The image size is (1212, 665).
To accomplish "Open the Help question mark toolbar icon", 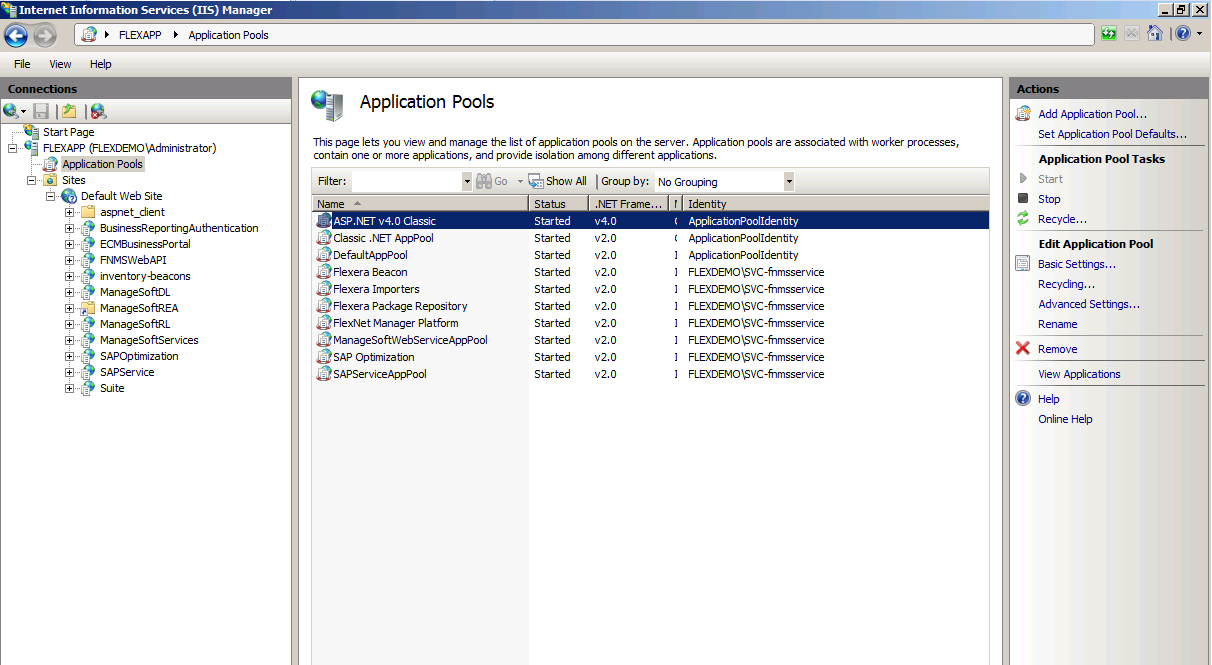I will point(1183,34).
